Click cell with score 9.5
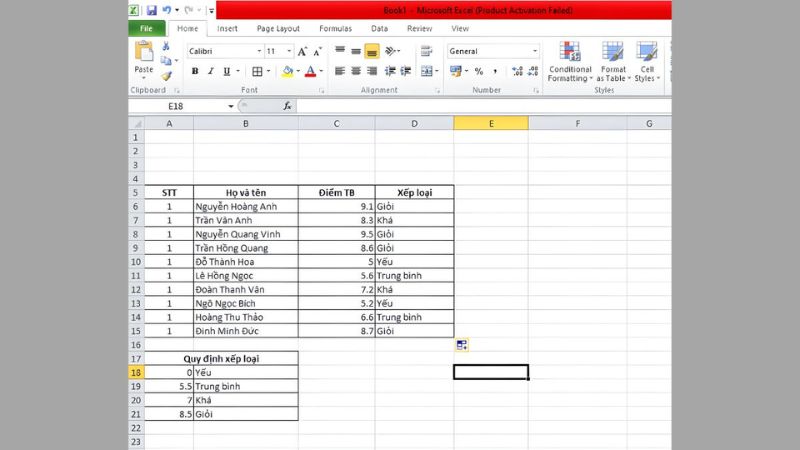The height and width of the screenshot is (450, 800). point(337,234)
